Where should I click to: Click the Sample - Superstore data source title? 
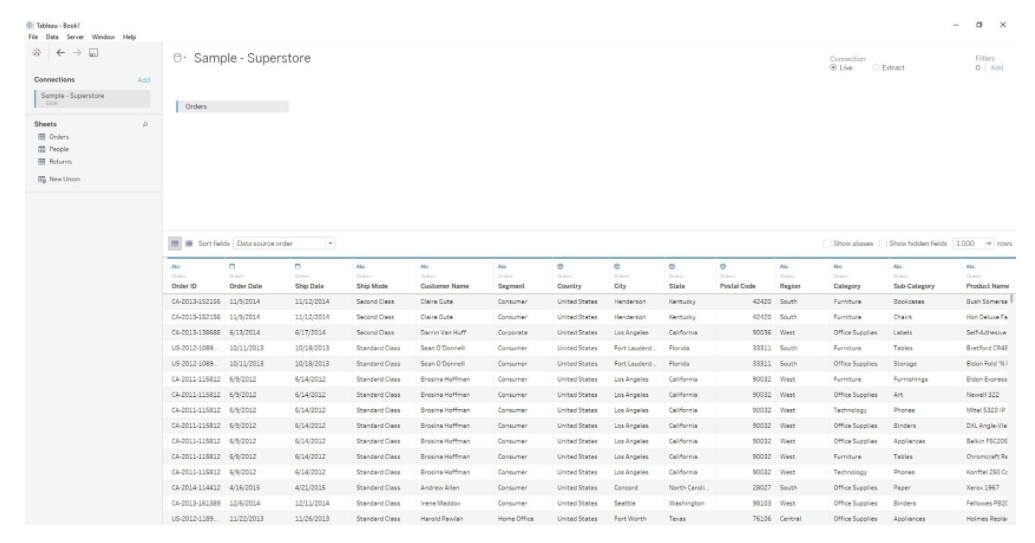pos(252,58)
